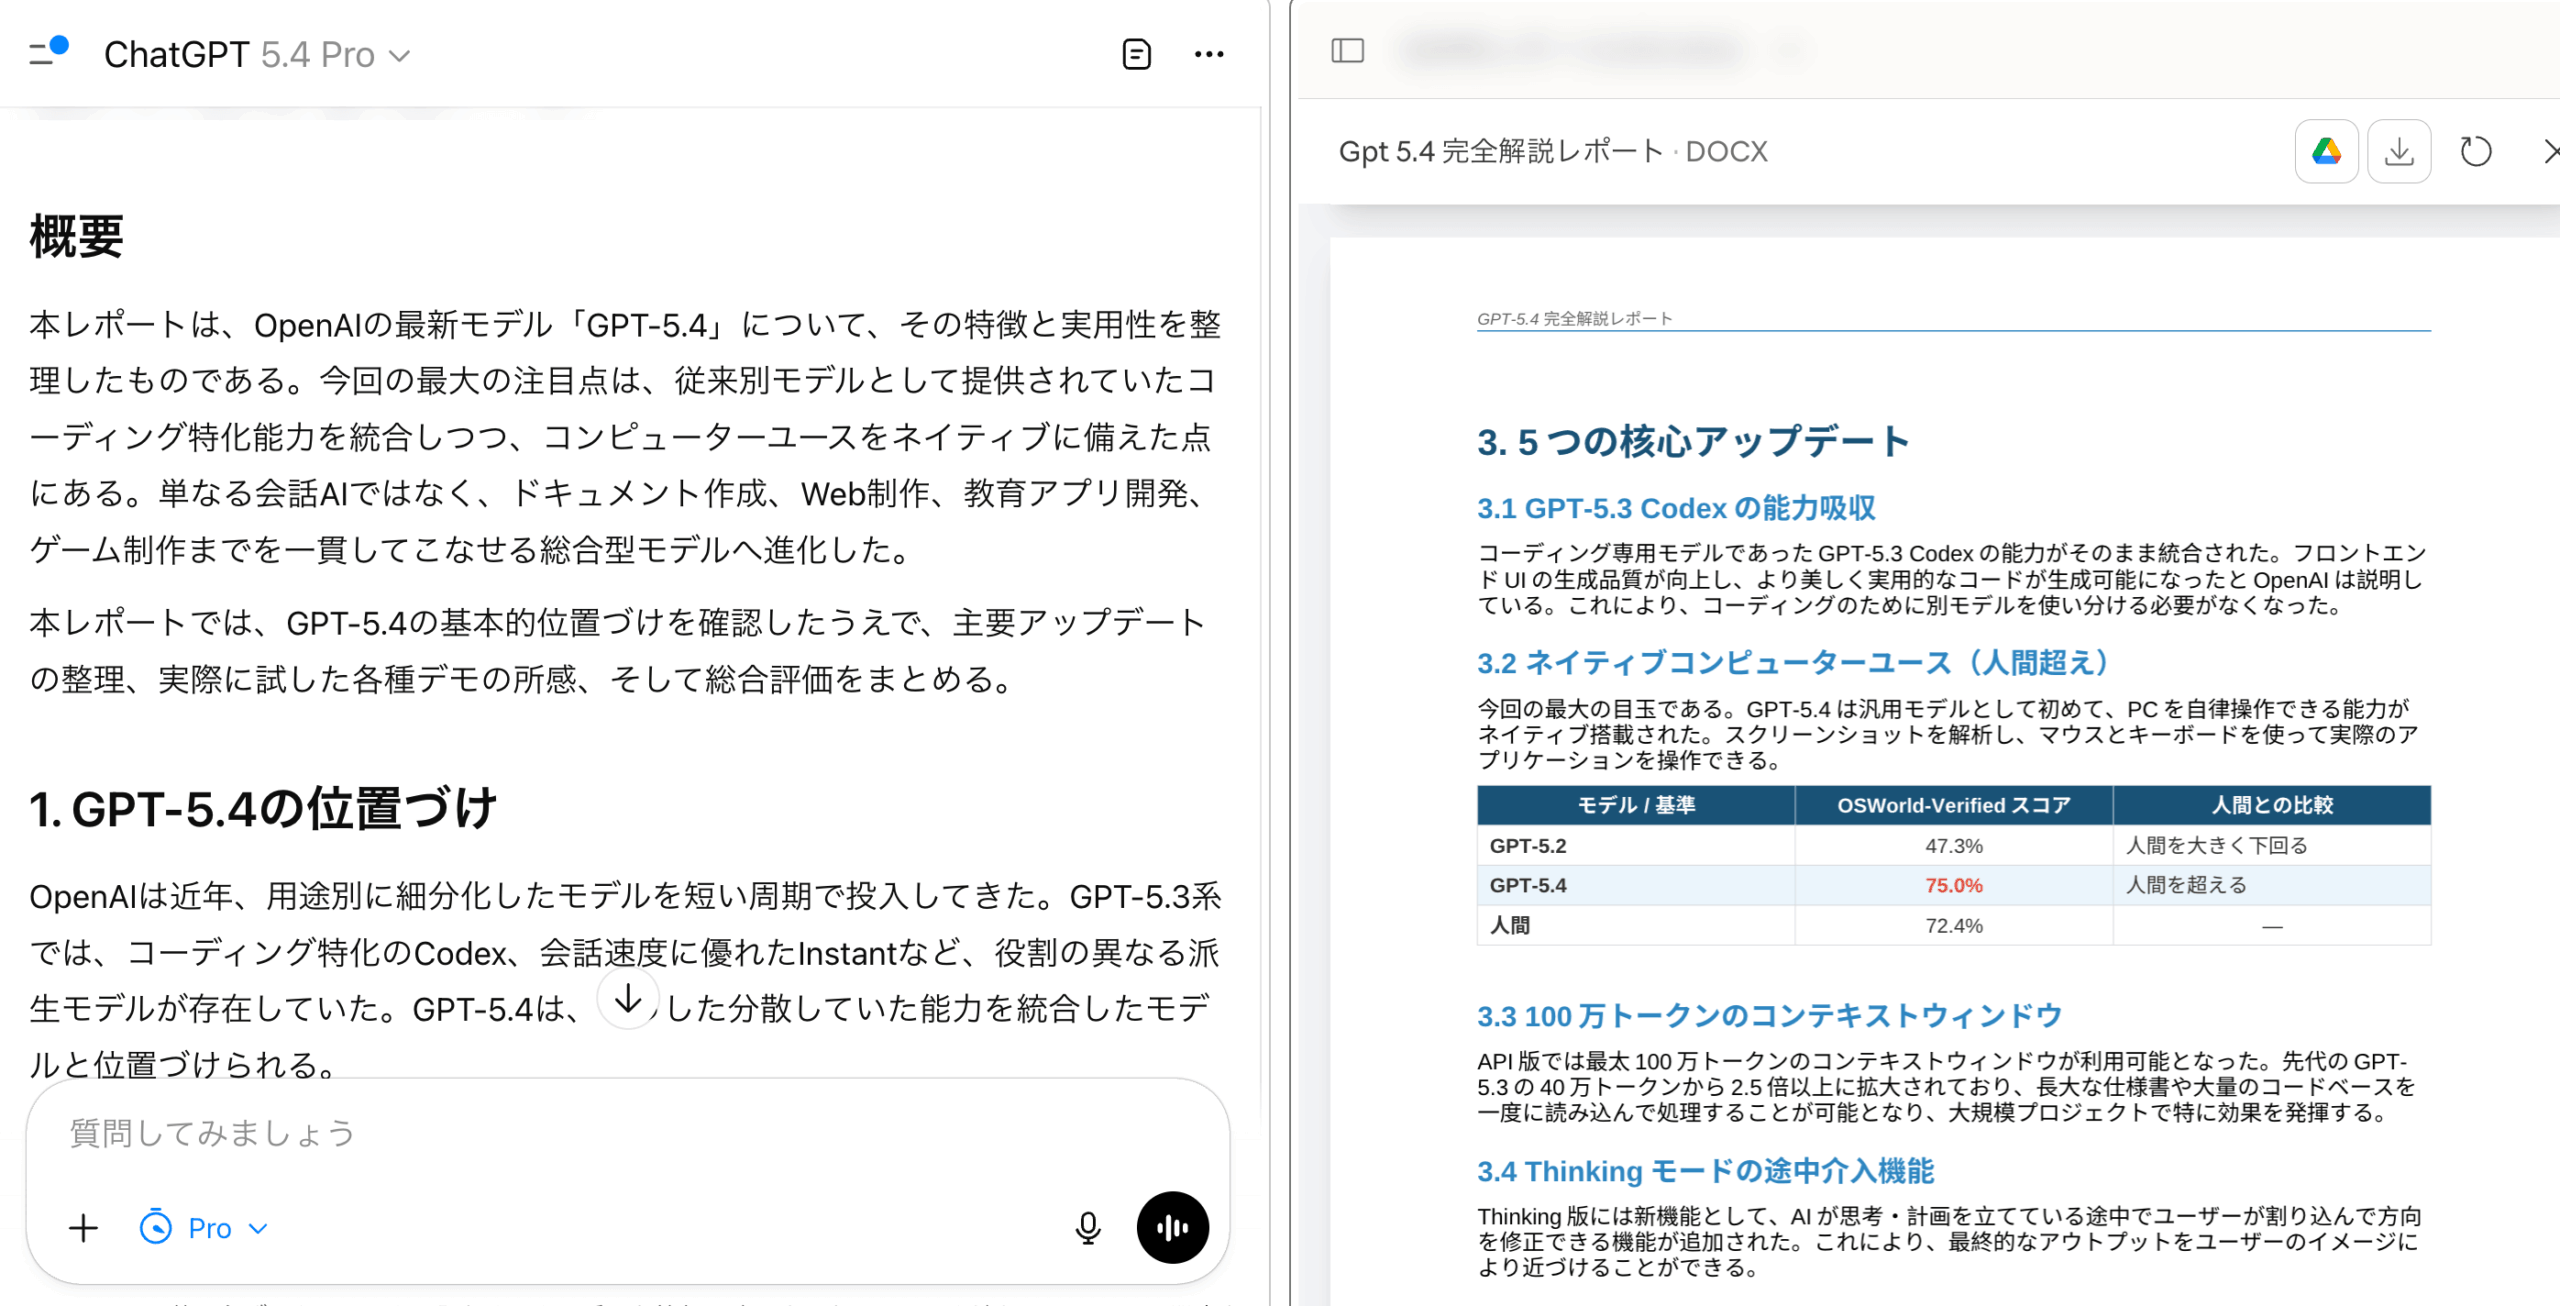Toggle the document panel sidebar icon

point(1347,50)
